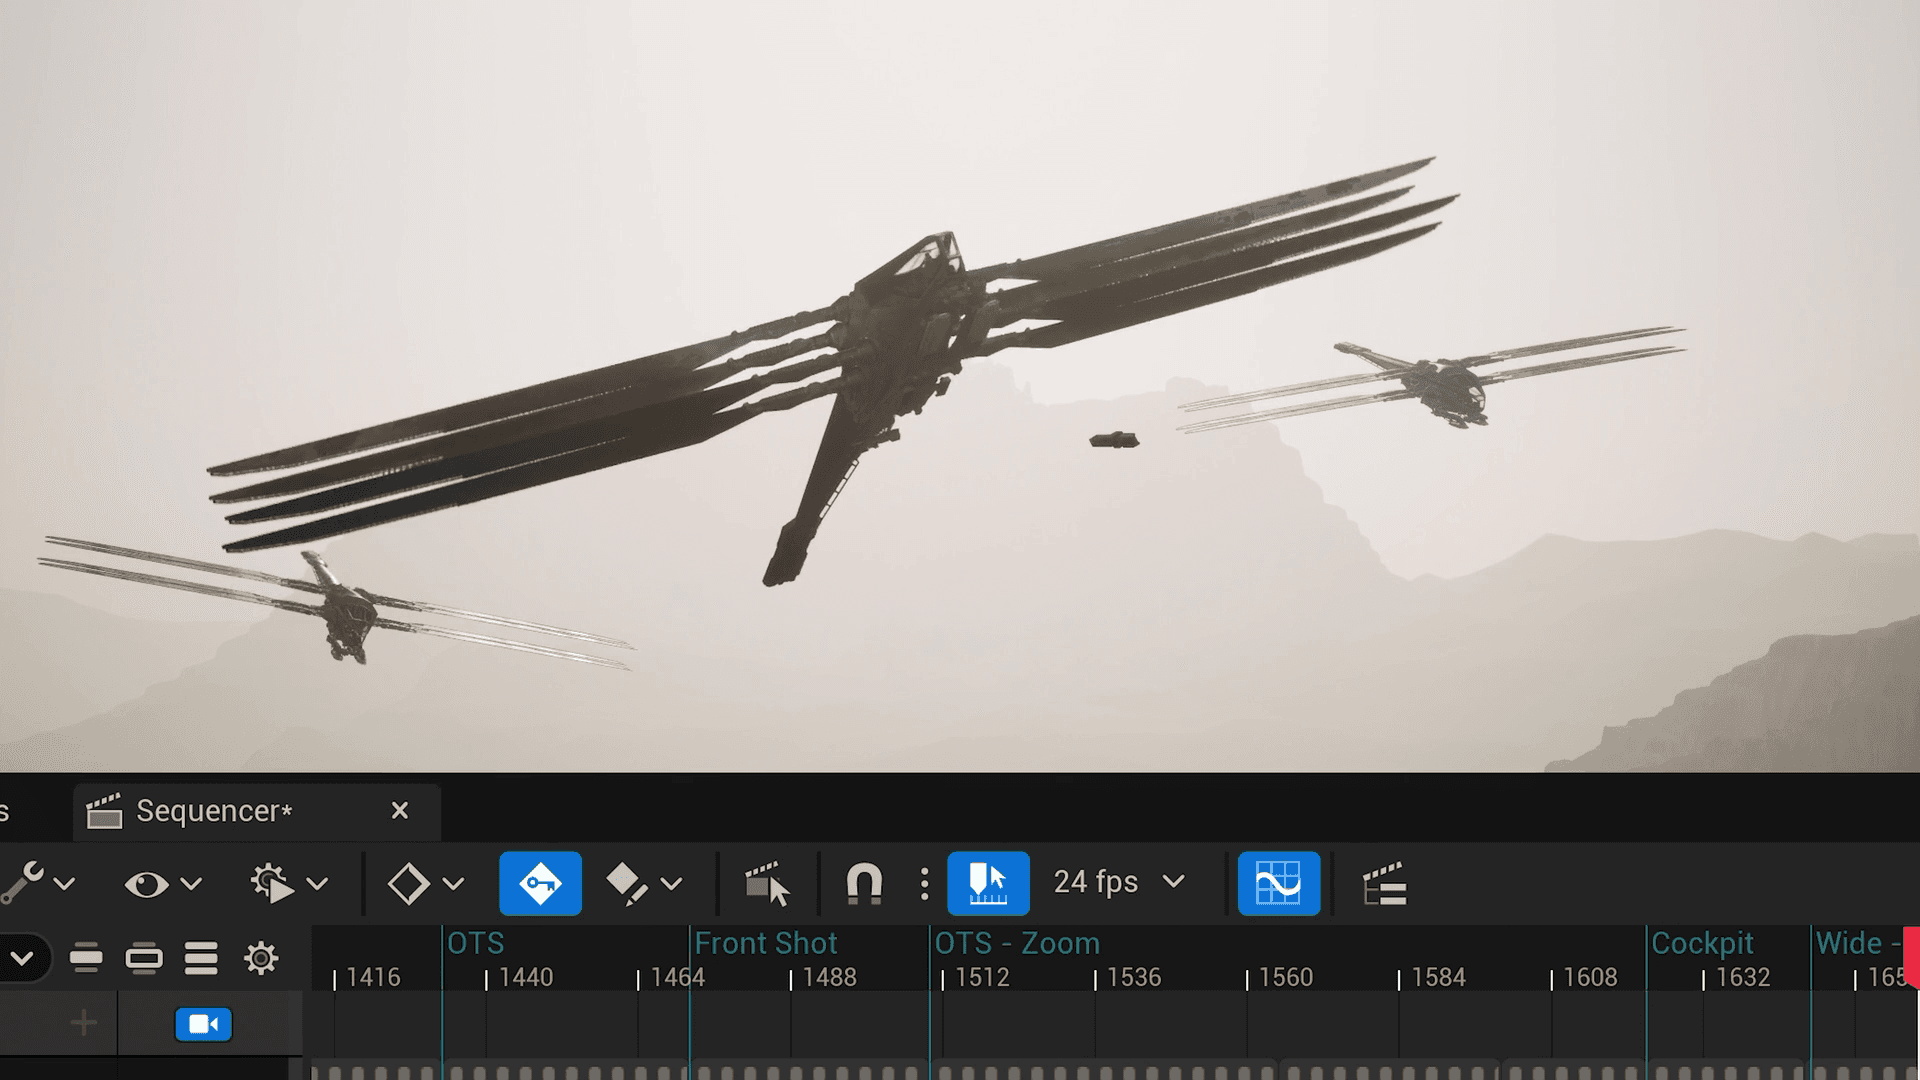This screenshot has height=1080, width=1920.
Task: Toggle the playhead marker cursor button
Action: click(988, 883)
